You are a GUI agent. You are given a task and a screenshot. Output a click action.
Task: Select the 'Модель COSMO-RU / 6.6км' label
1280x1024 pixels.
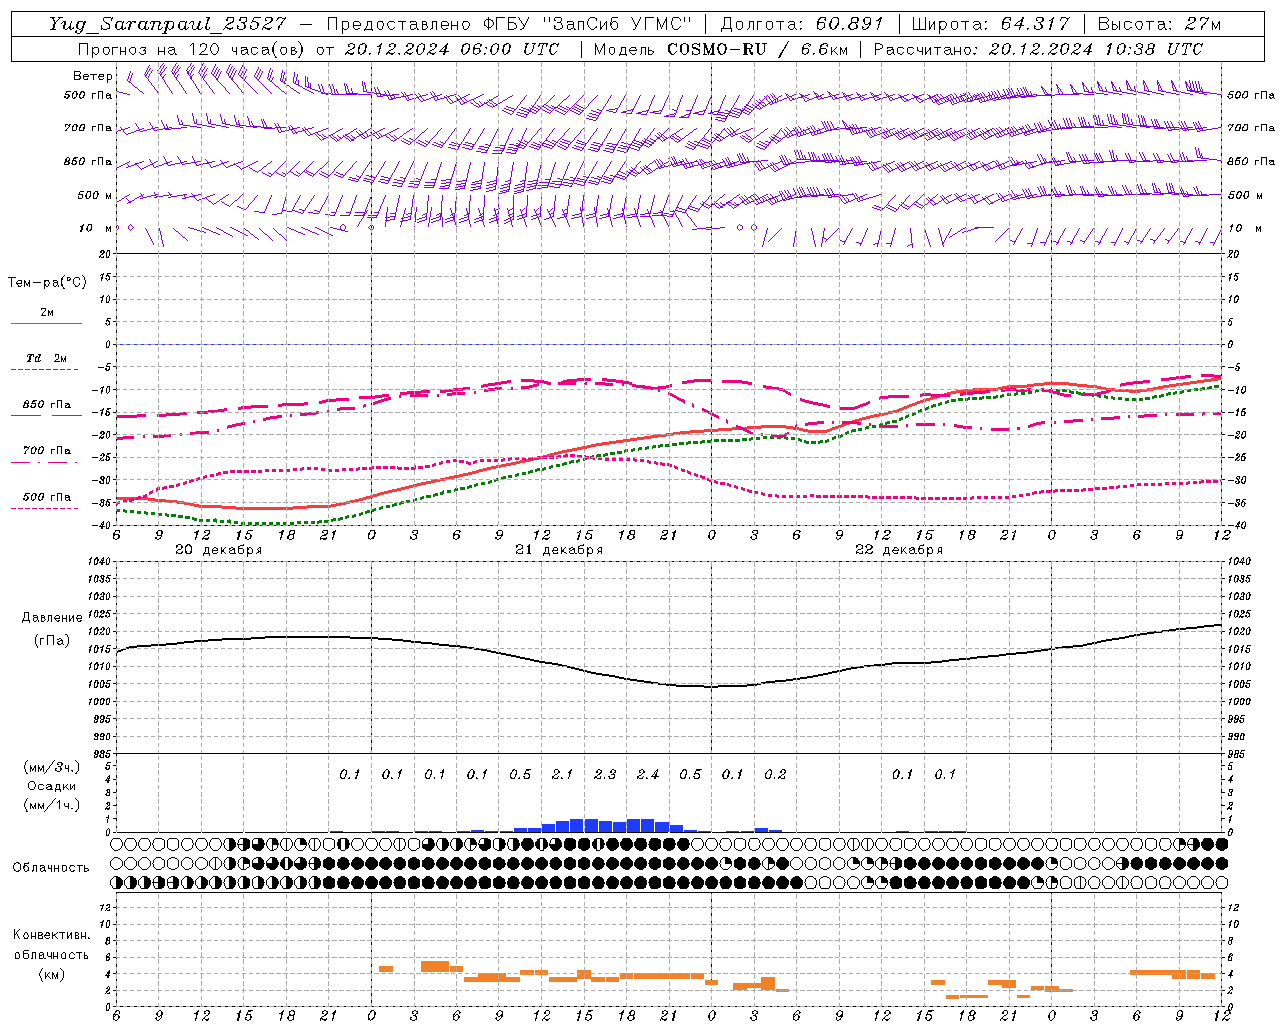[x=719, y=49]
